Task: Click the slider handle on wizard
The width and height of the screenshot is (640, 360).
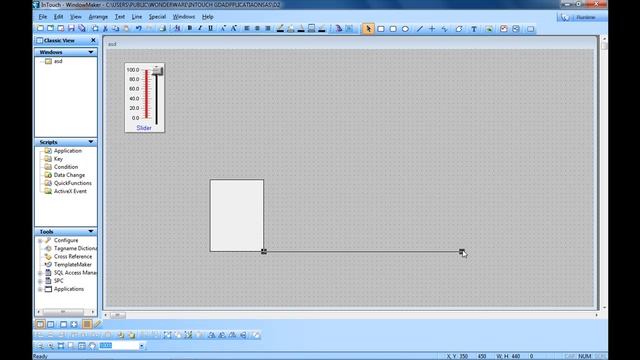Action: (x=158, y=71)
